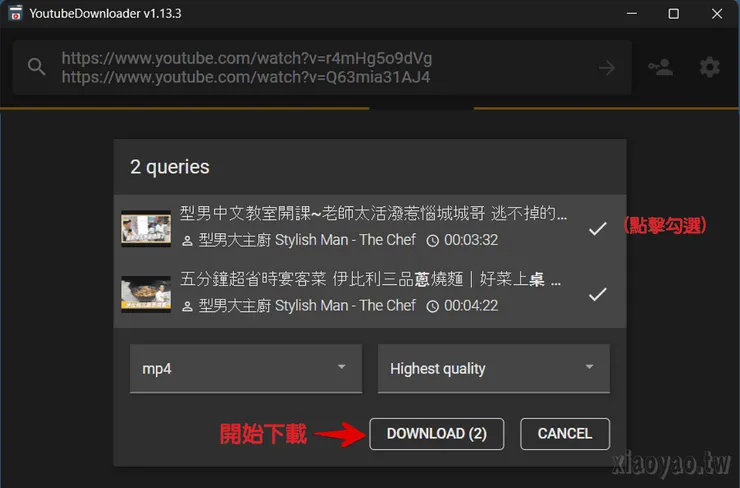Viewport: 740px width, 488px height.
Task: Click the '2 queries' heading
Action: point(170,167)
